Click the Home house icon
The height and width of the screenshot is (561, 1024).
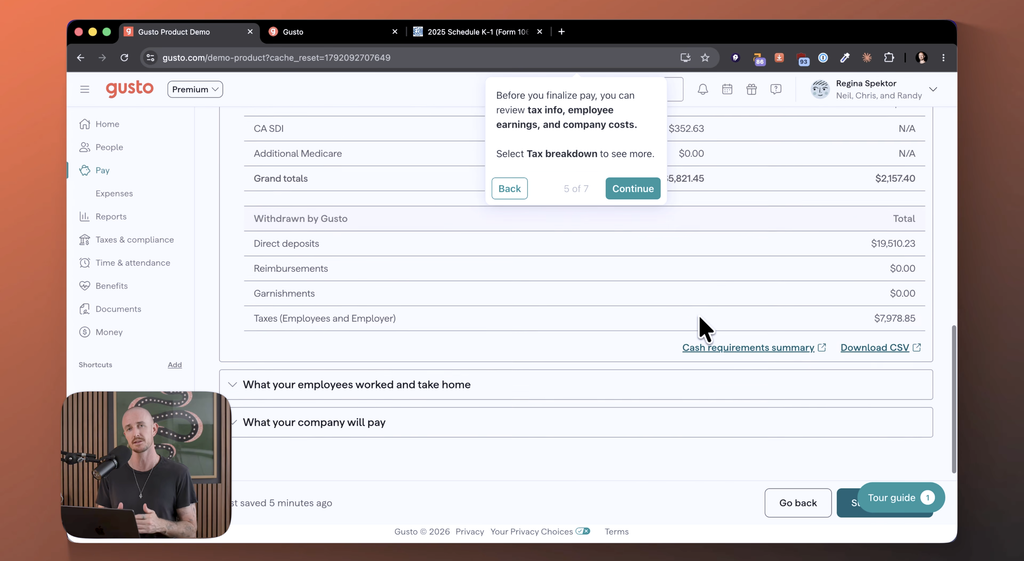point(84,124)
